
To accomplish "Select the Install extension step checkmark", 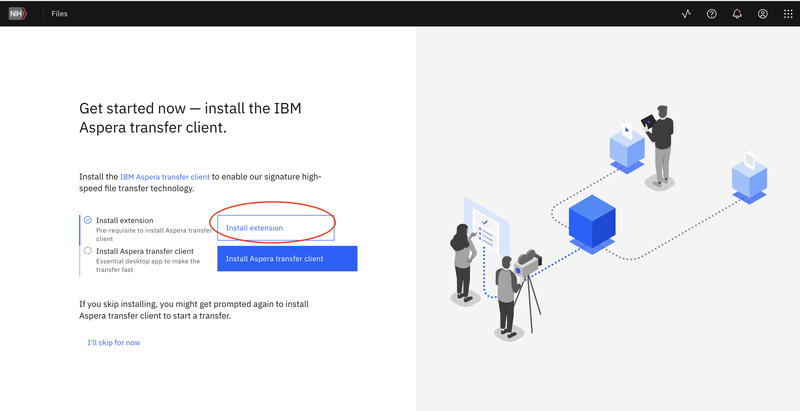I will coord(88,220).
